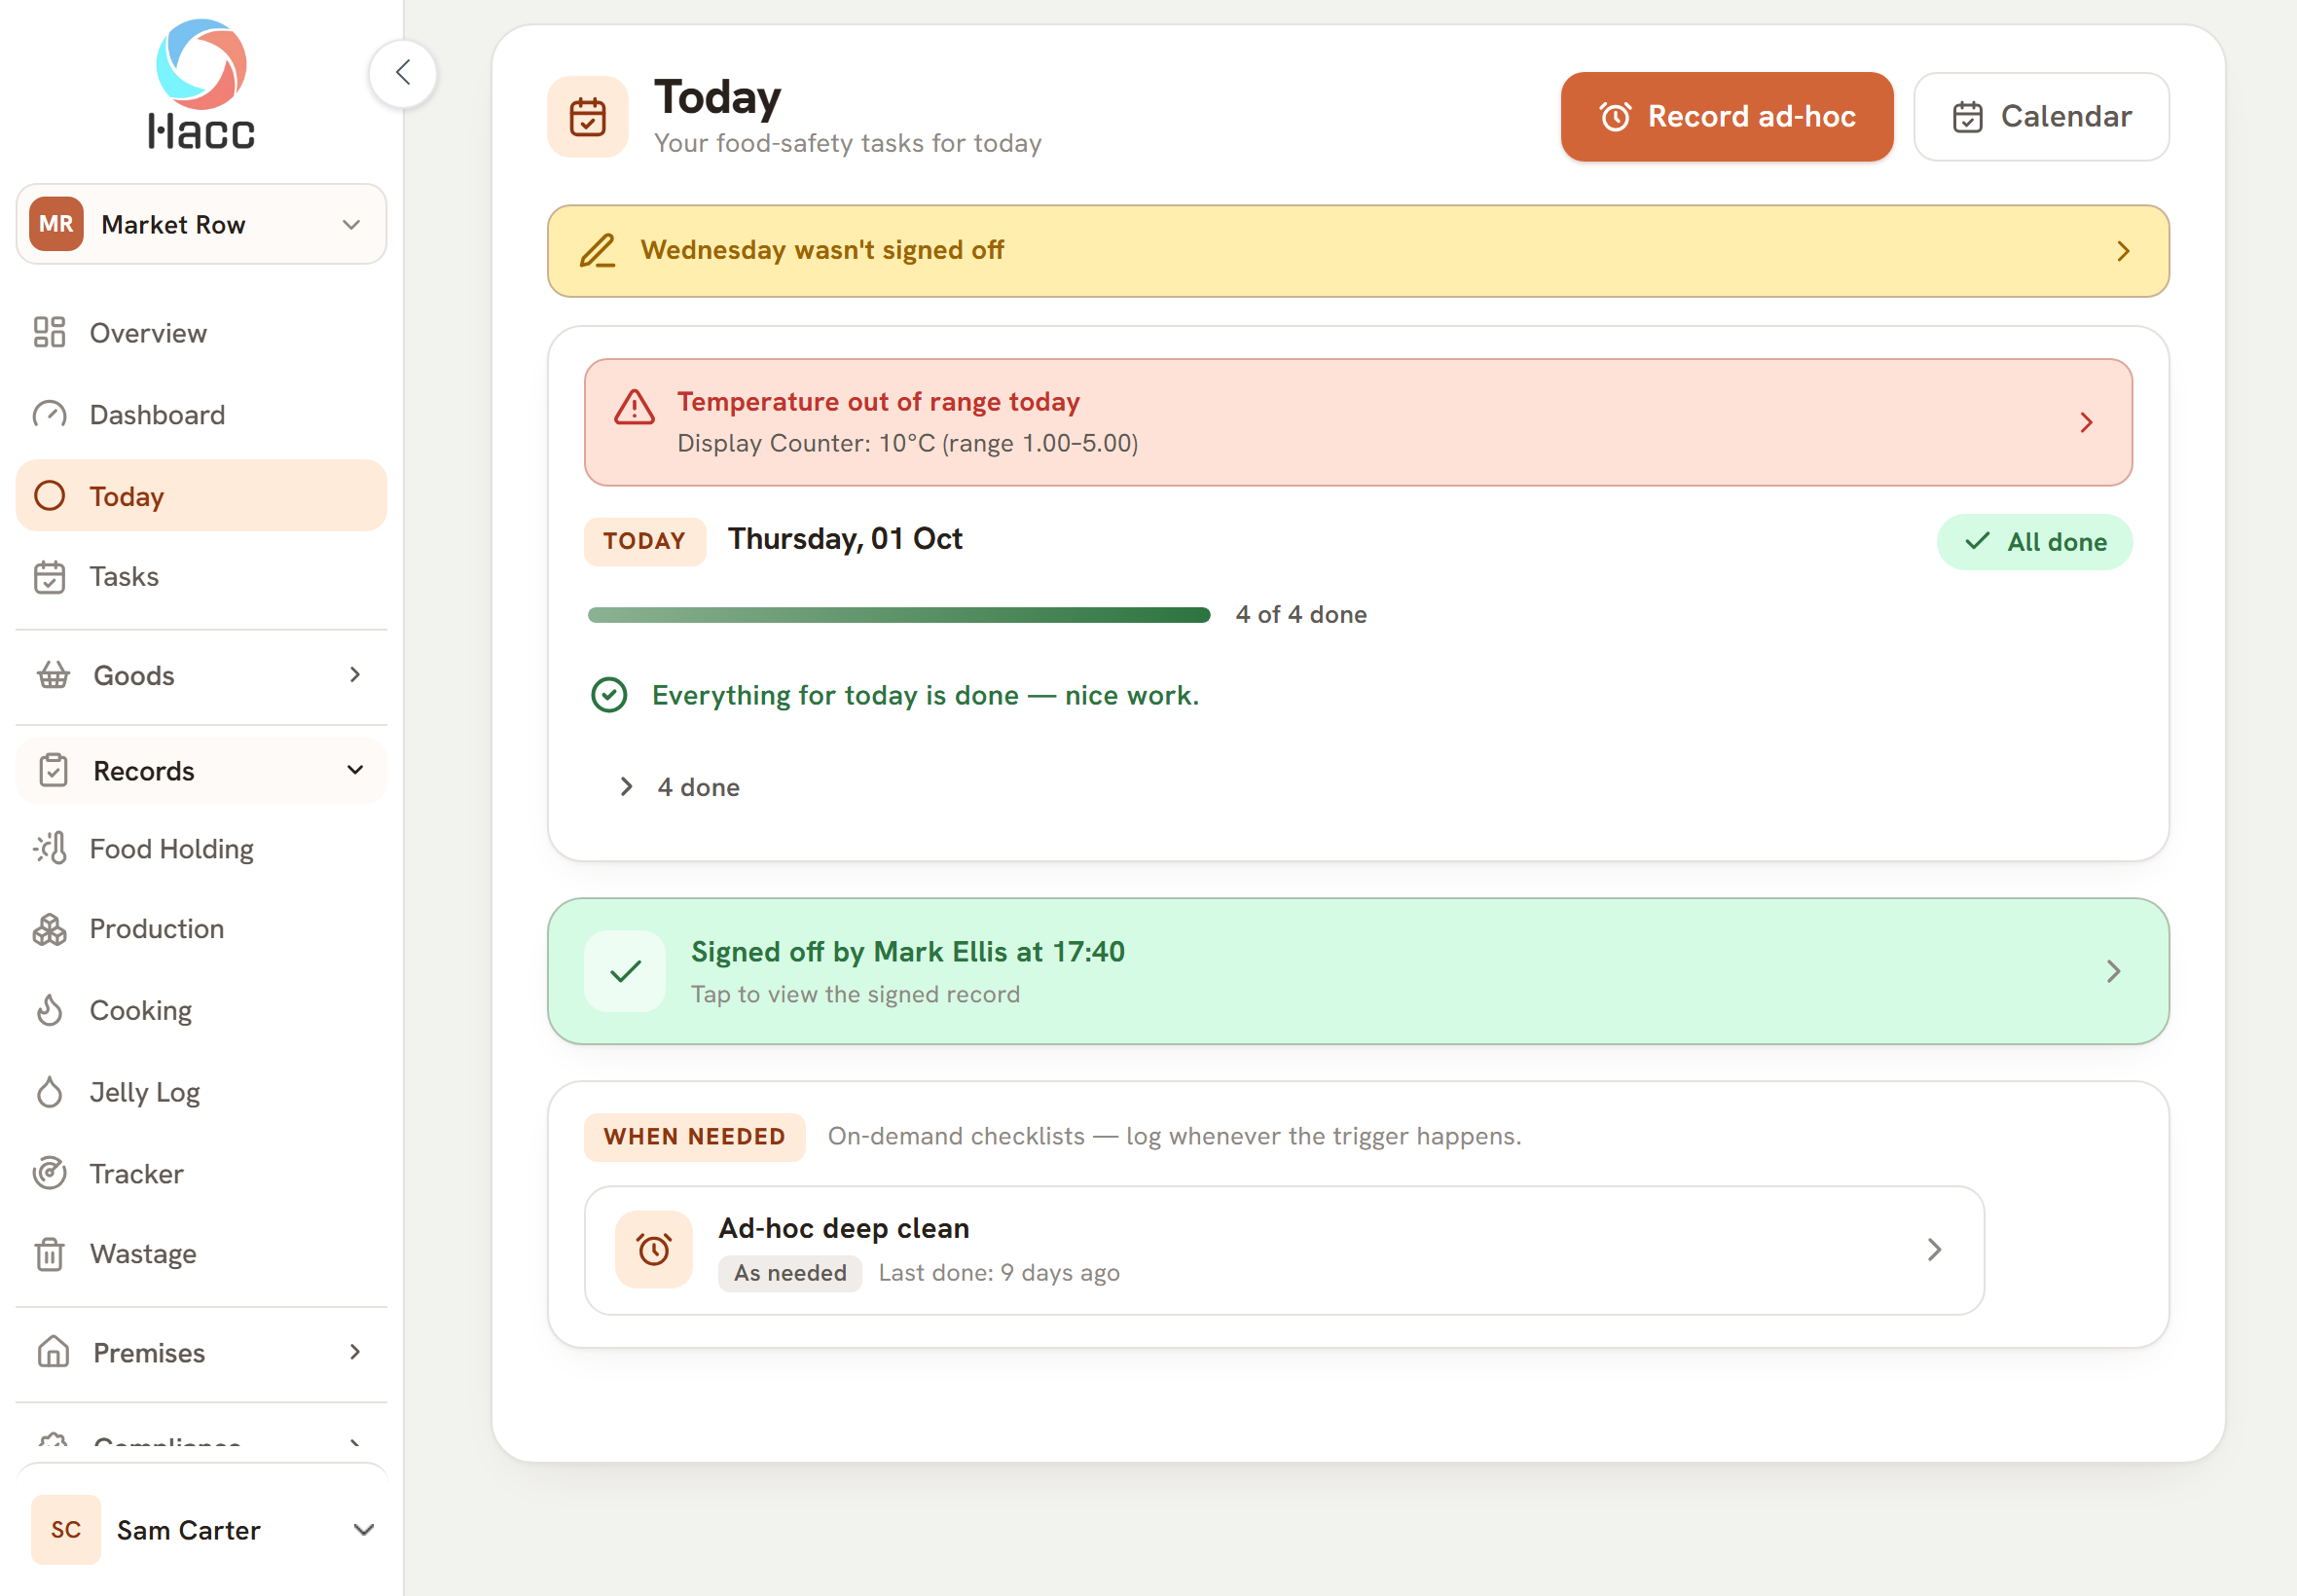Open Wastage records

coord(201,1254)
